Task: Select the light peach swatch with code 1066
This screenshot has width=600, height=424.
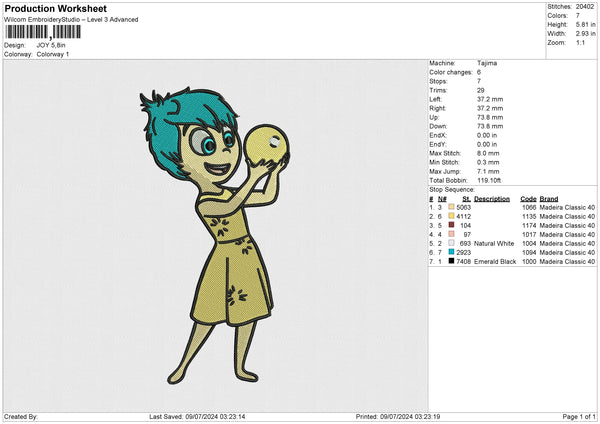Action: tap(451, 207)
